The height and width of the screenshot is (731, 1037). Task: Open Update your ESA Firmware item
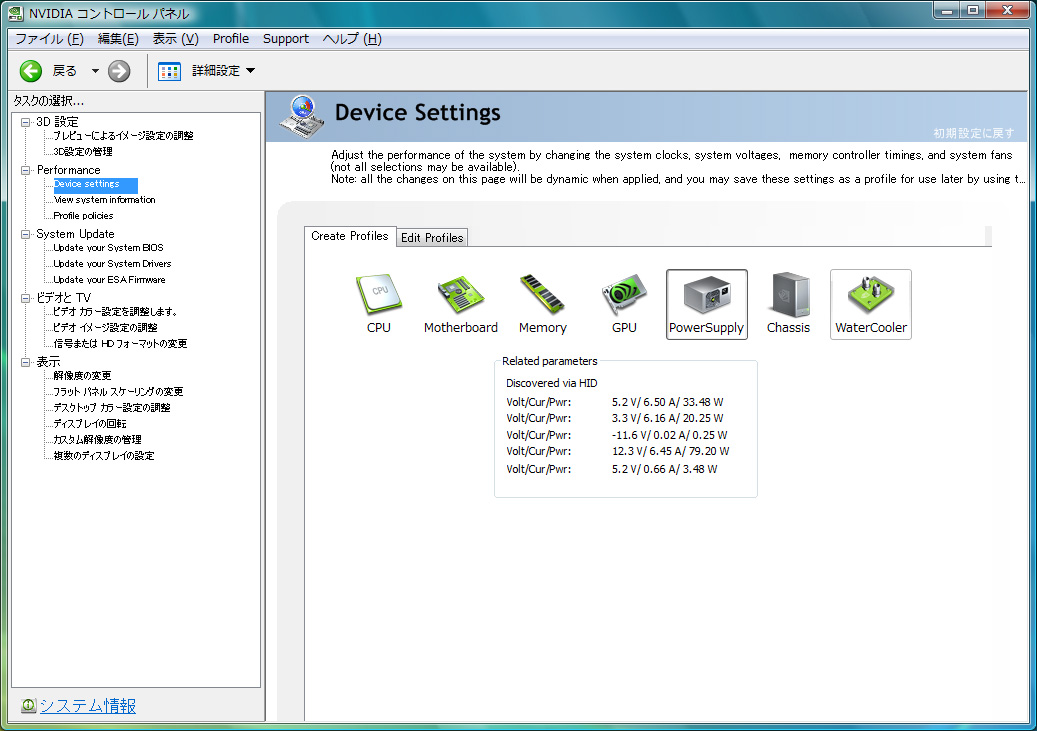coord(109,280)
